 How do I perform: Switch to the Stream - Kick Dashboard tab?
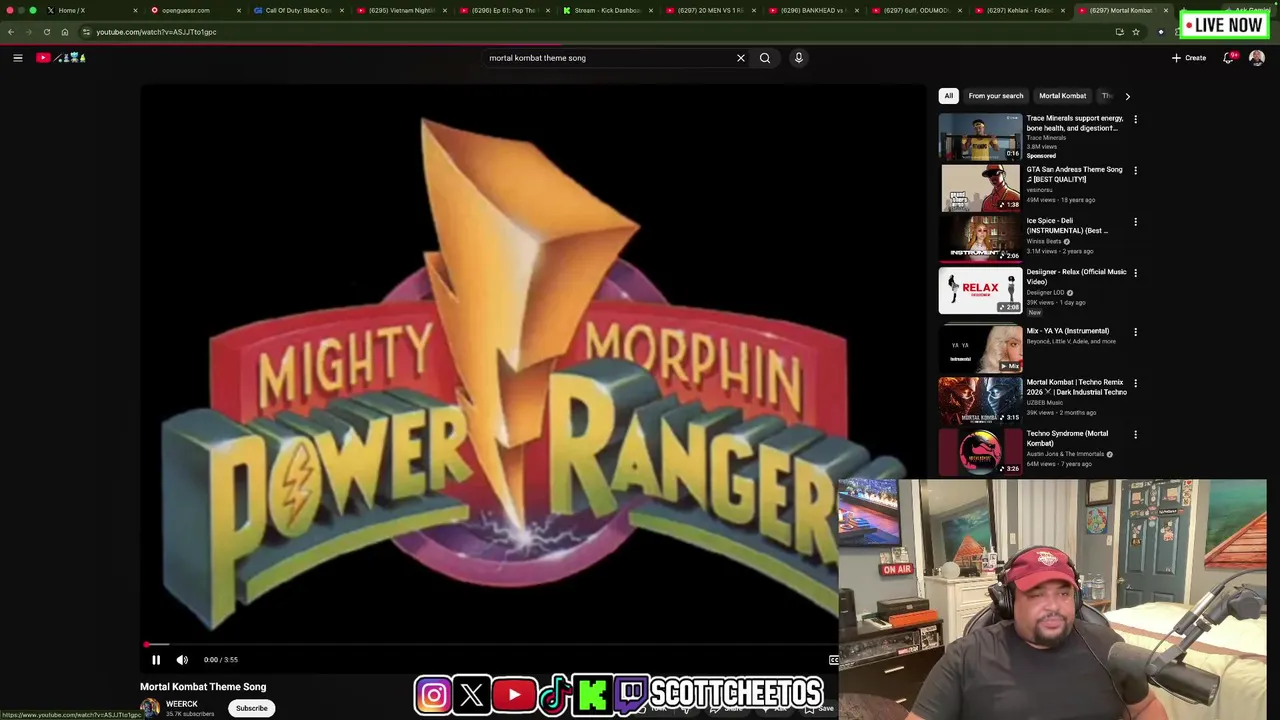click(605, 10)
